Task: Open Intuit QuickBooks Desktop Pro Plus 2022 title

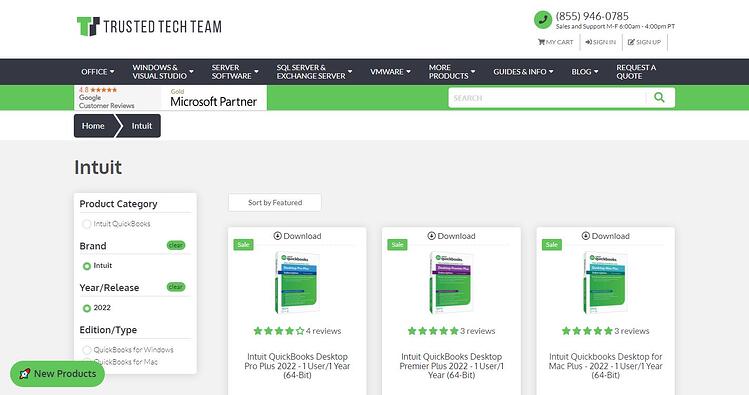Action: point(297,366)
